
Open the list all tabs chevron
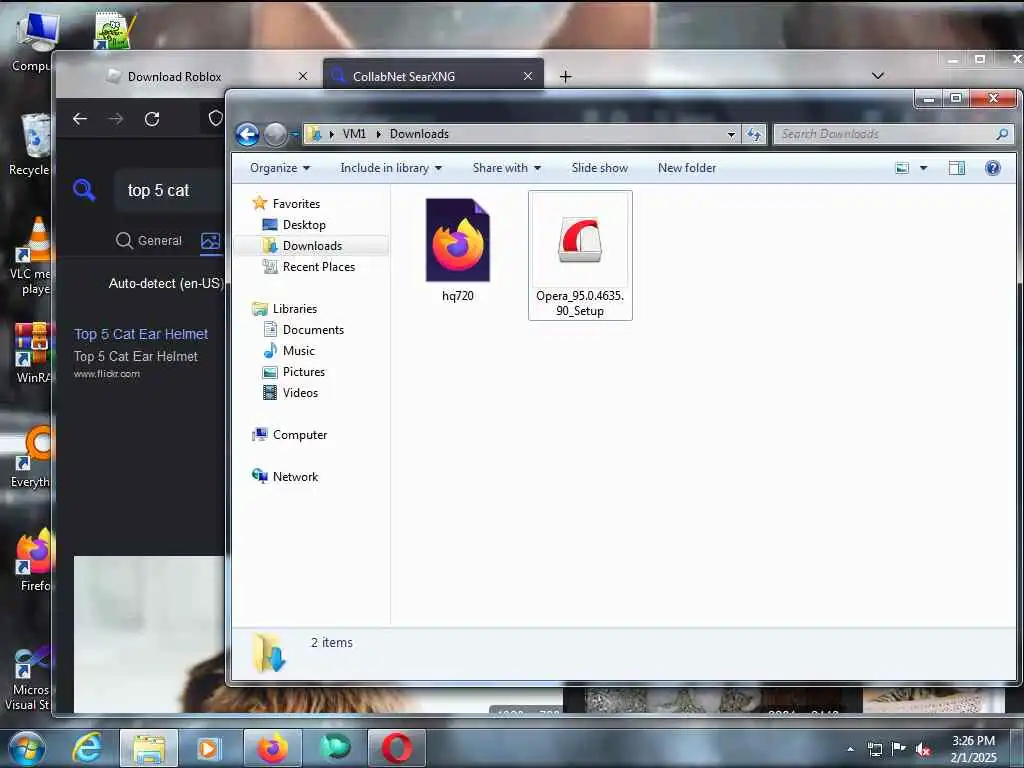[x=878, y=76]
